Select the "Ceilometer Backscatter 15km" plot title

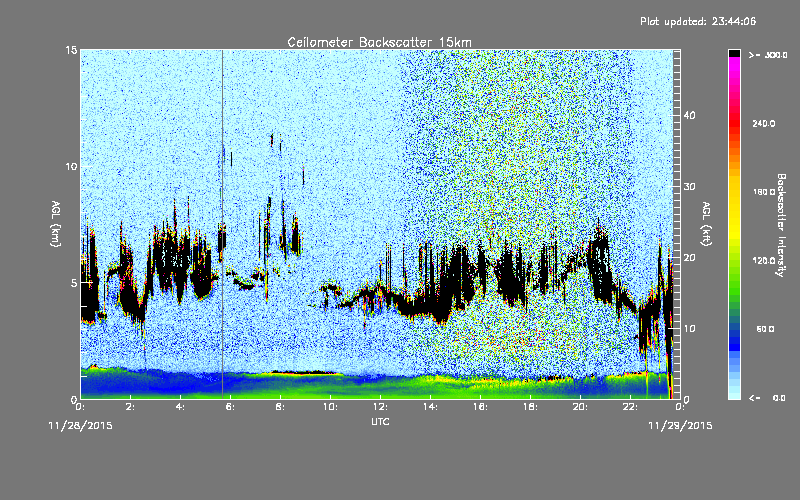click(379, 42)
